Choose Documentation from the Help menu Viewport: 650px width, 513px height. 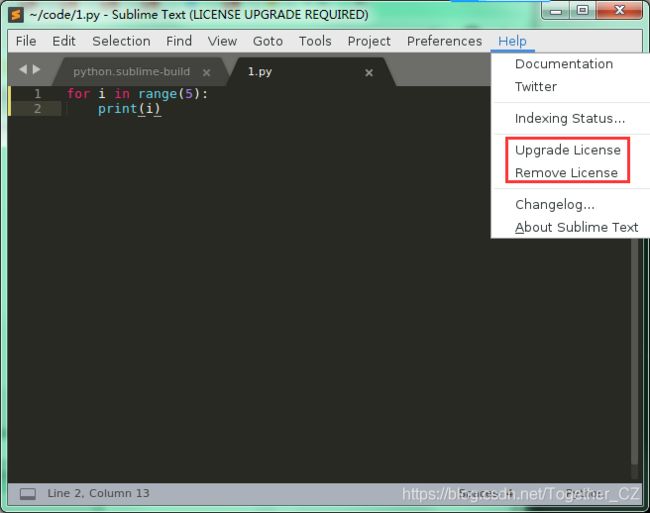(x=564, y=64)
